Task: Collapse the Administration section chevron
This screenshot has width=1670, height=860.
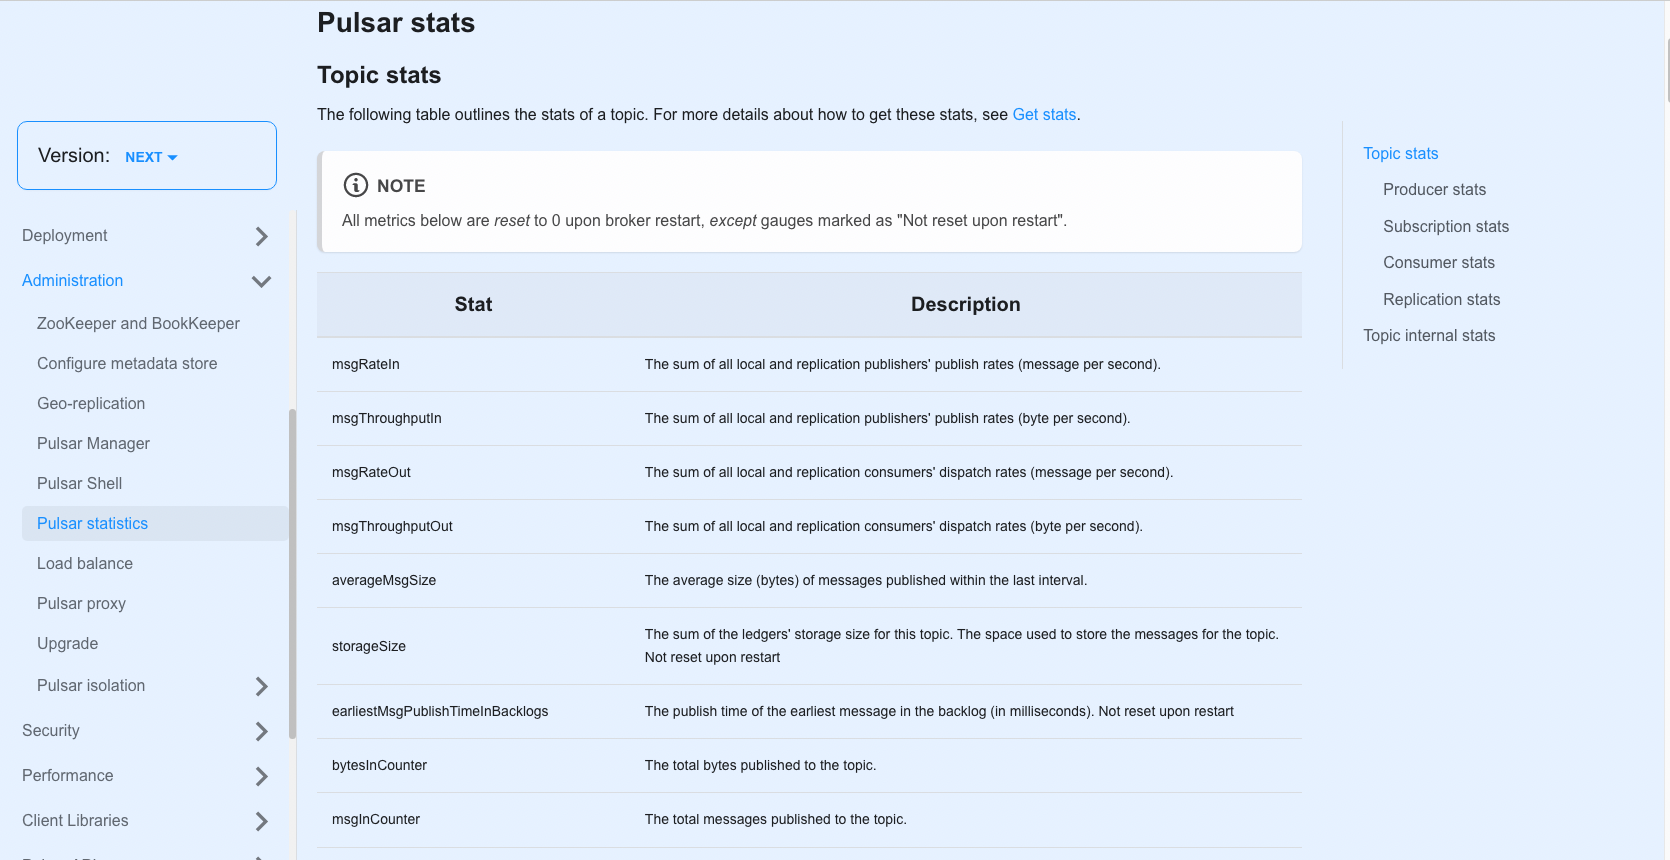Action: (262, 281)
